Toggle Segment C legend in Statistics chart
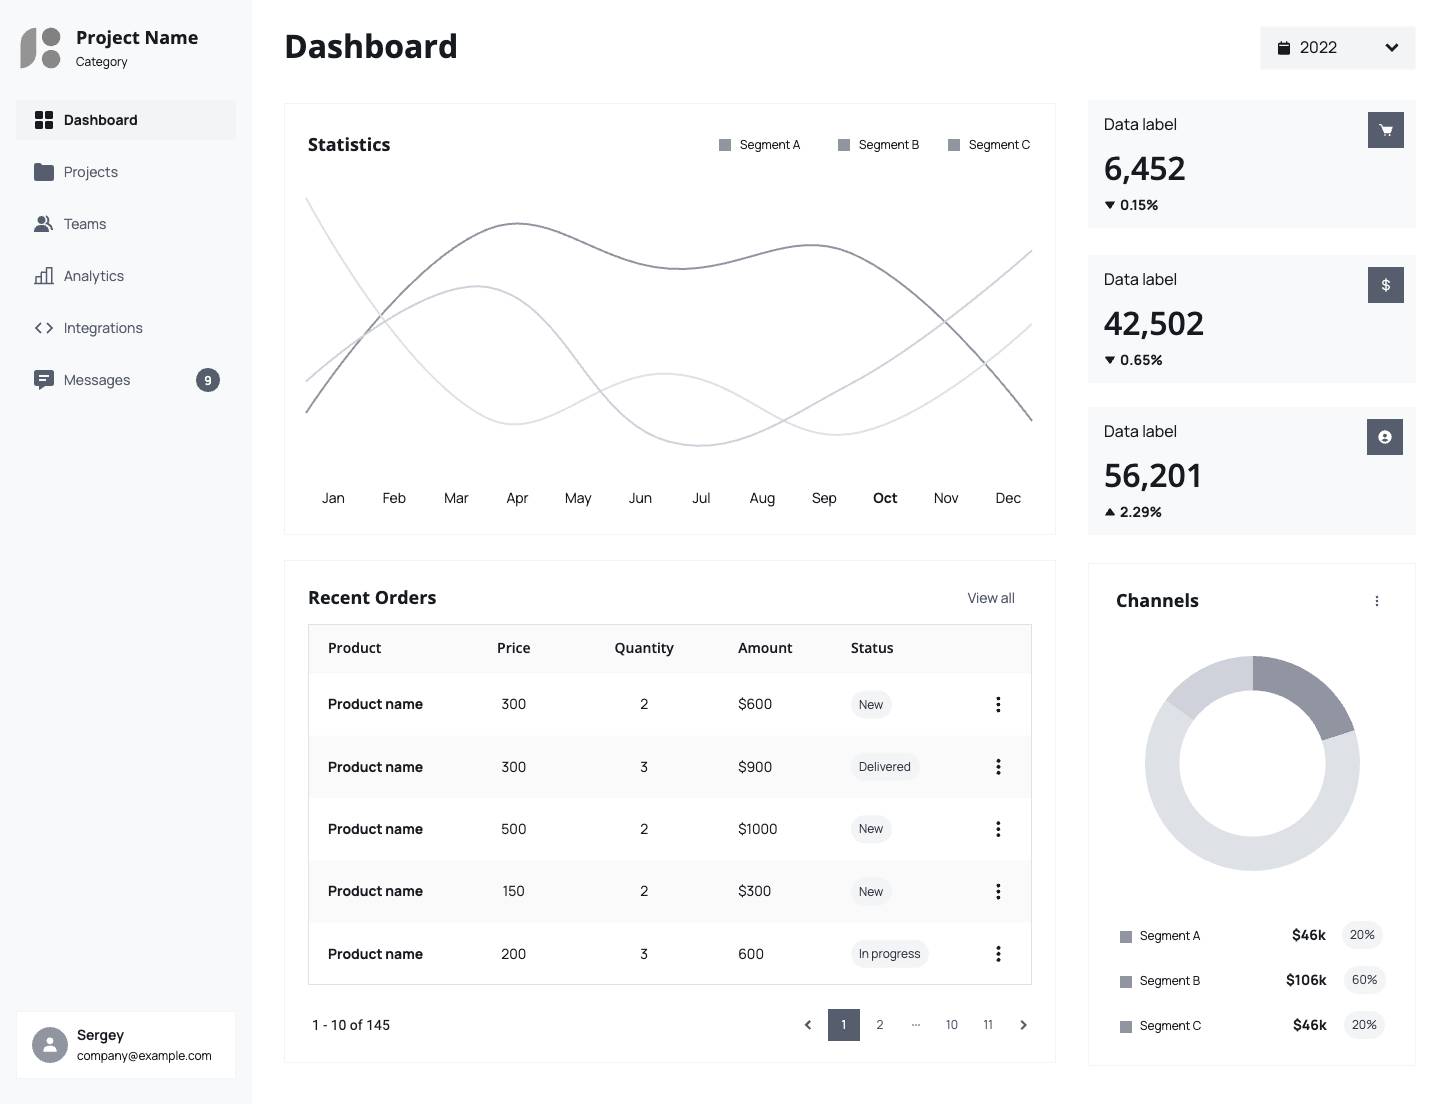The height and width of the screenshot is (1104, 1440). (x=988, y=145)
